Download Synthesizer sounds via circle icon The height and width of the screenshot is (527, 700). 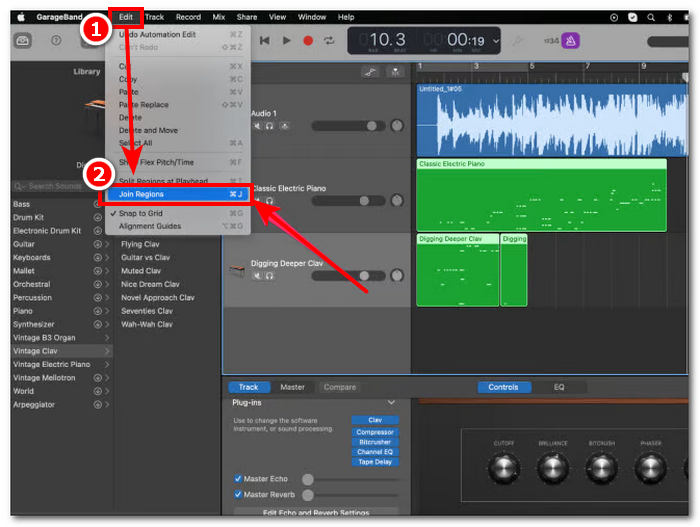97,325
